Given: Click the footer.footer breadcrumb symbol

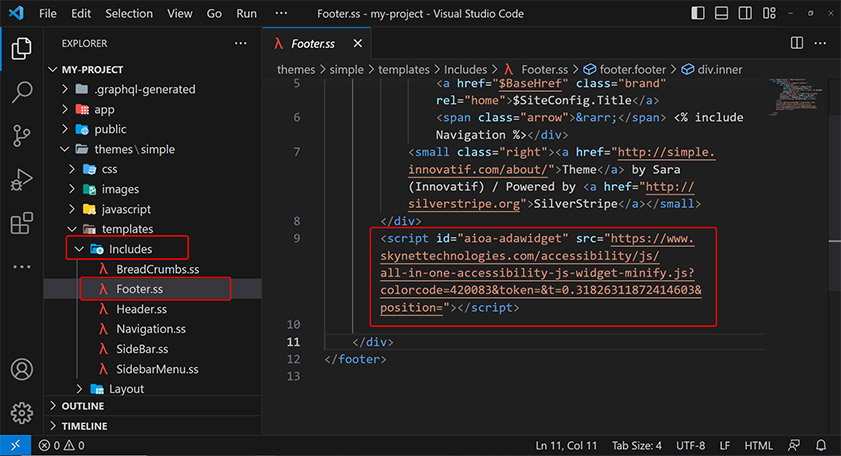Looking at the screenshot, I should click(625, 70).
